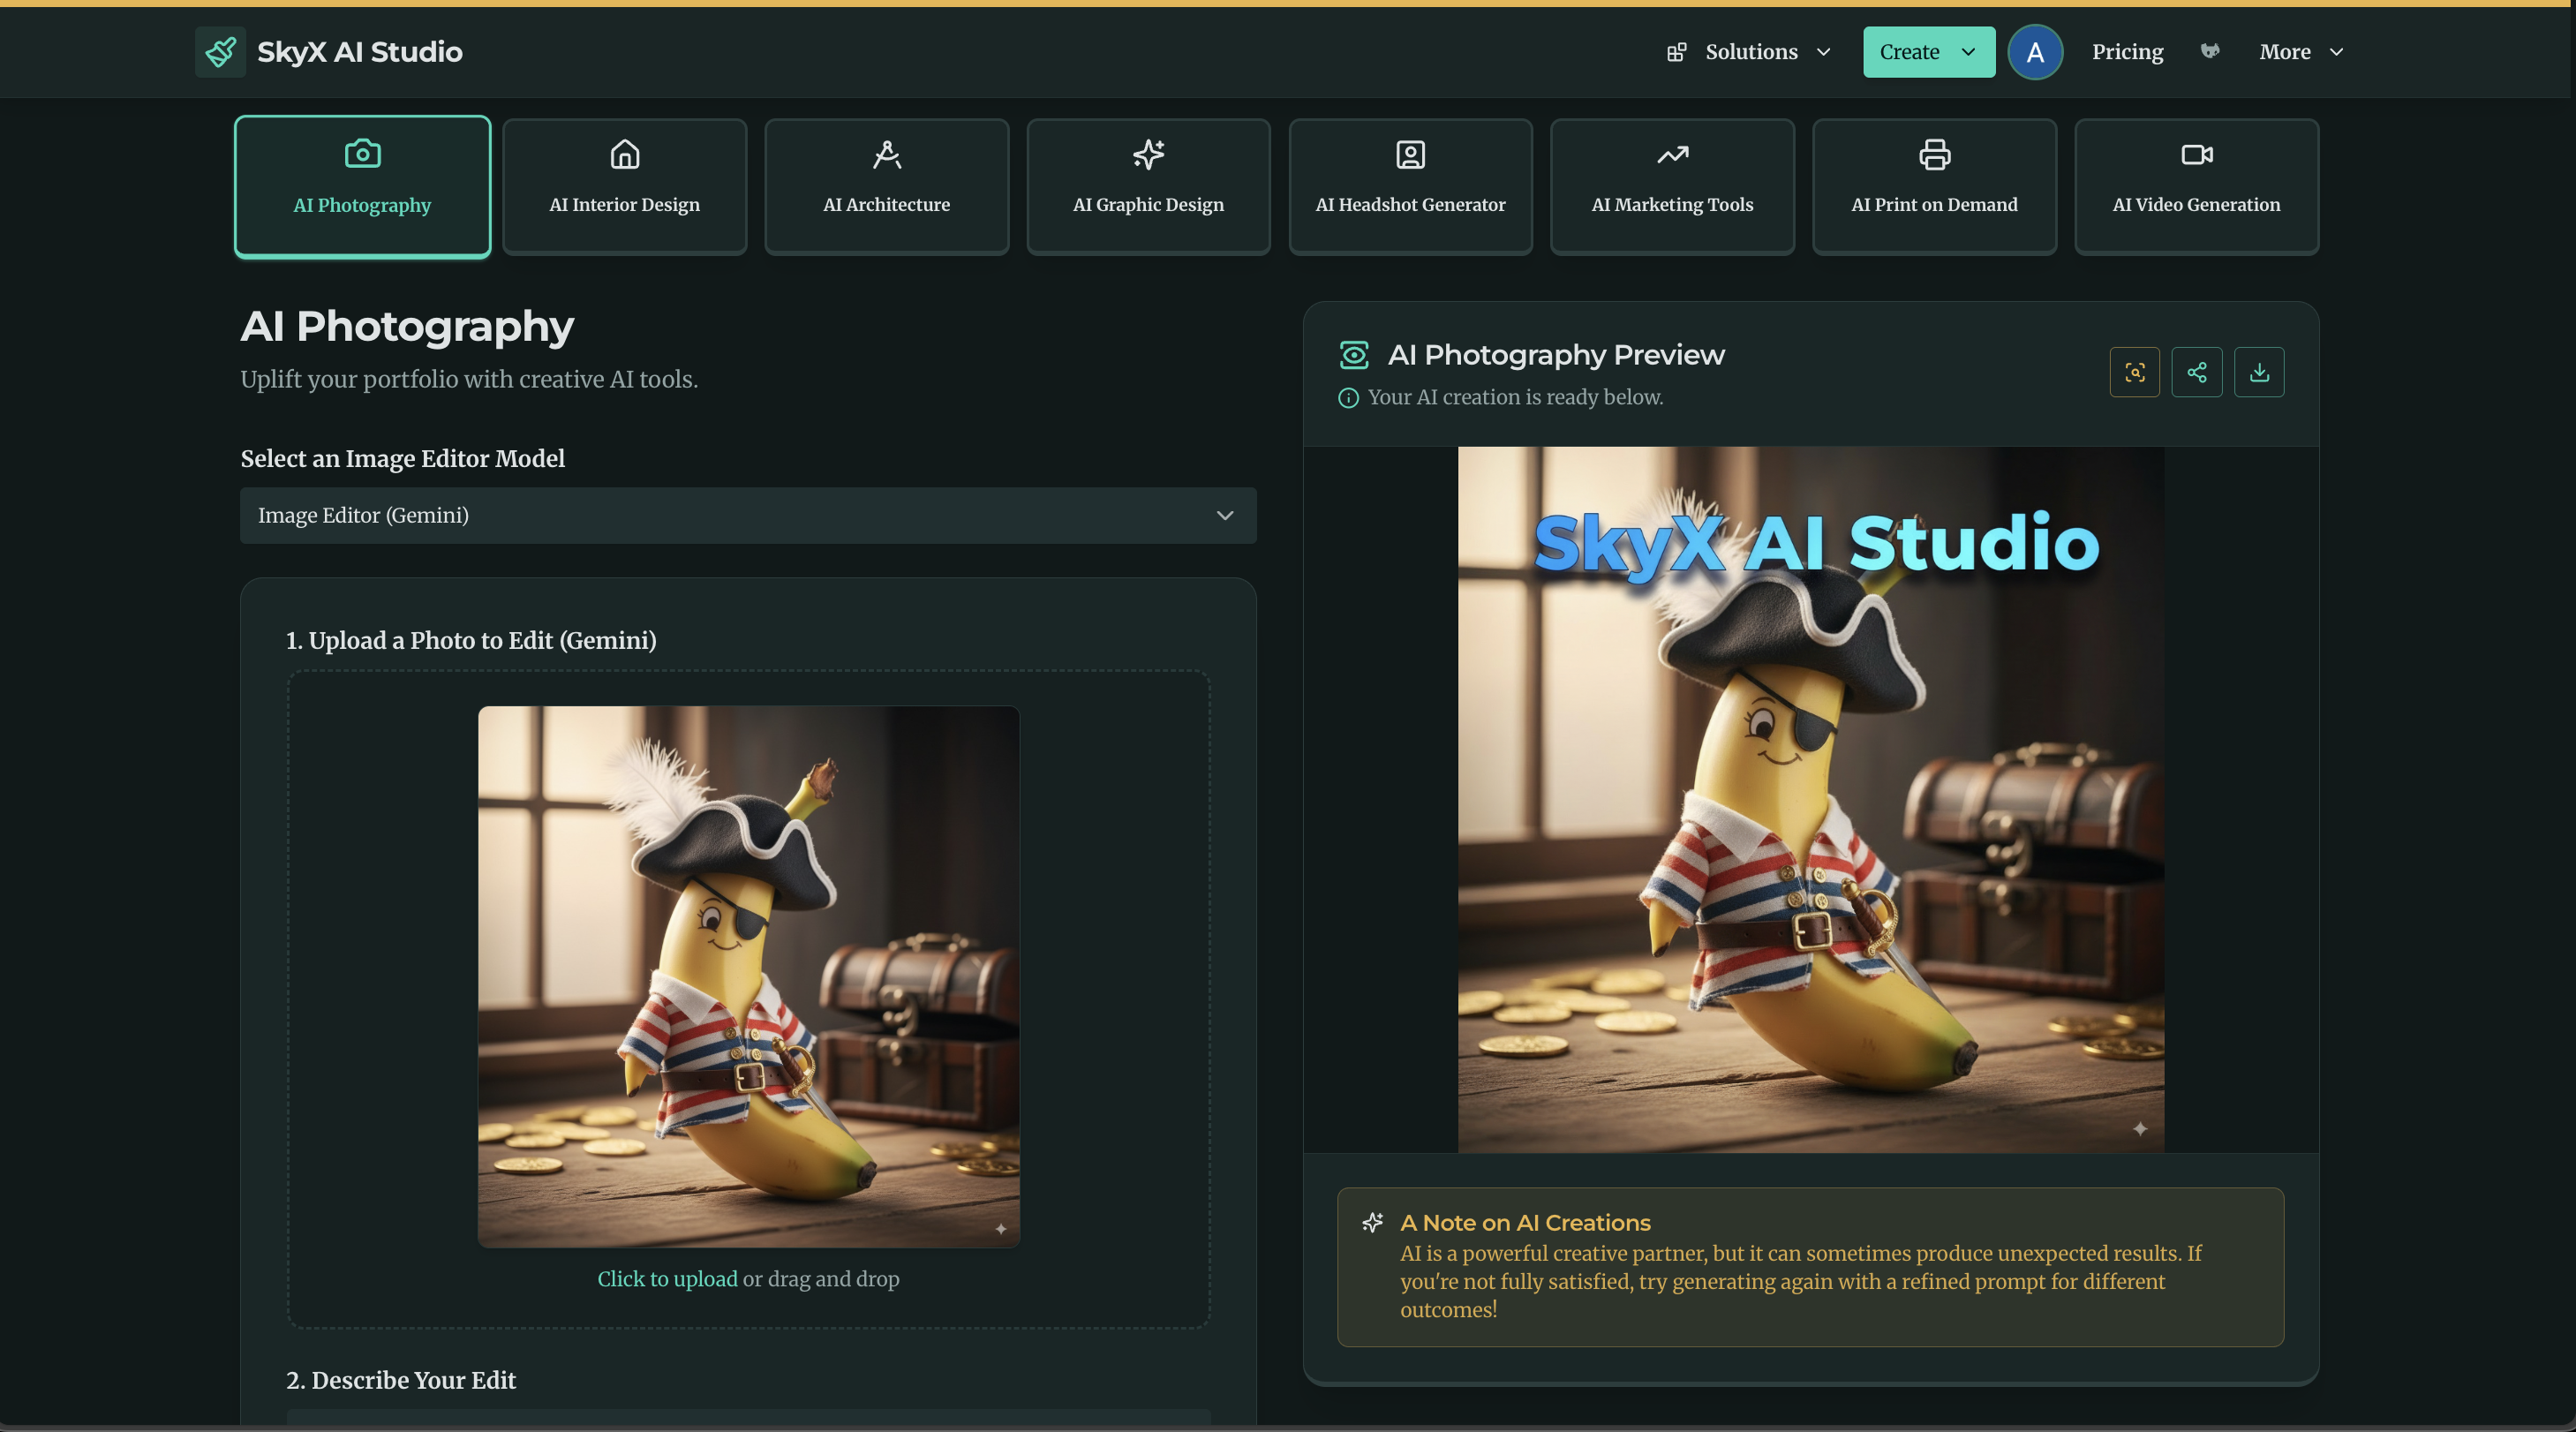Switch to the AI Interior Design tab
This screenshot has height=1432, width=2576.
(x=624, y=186)
